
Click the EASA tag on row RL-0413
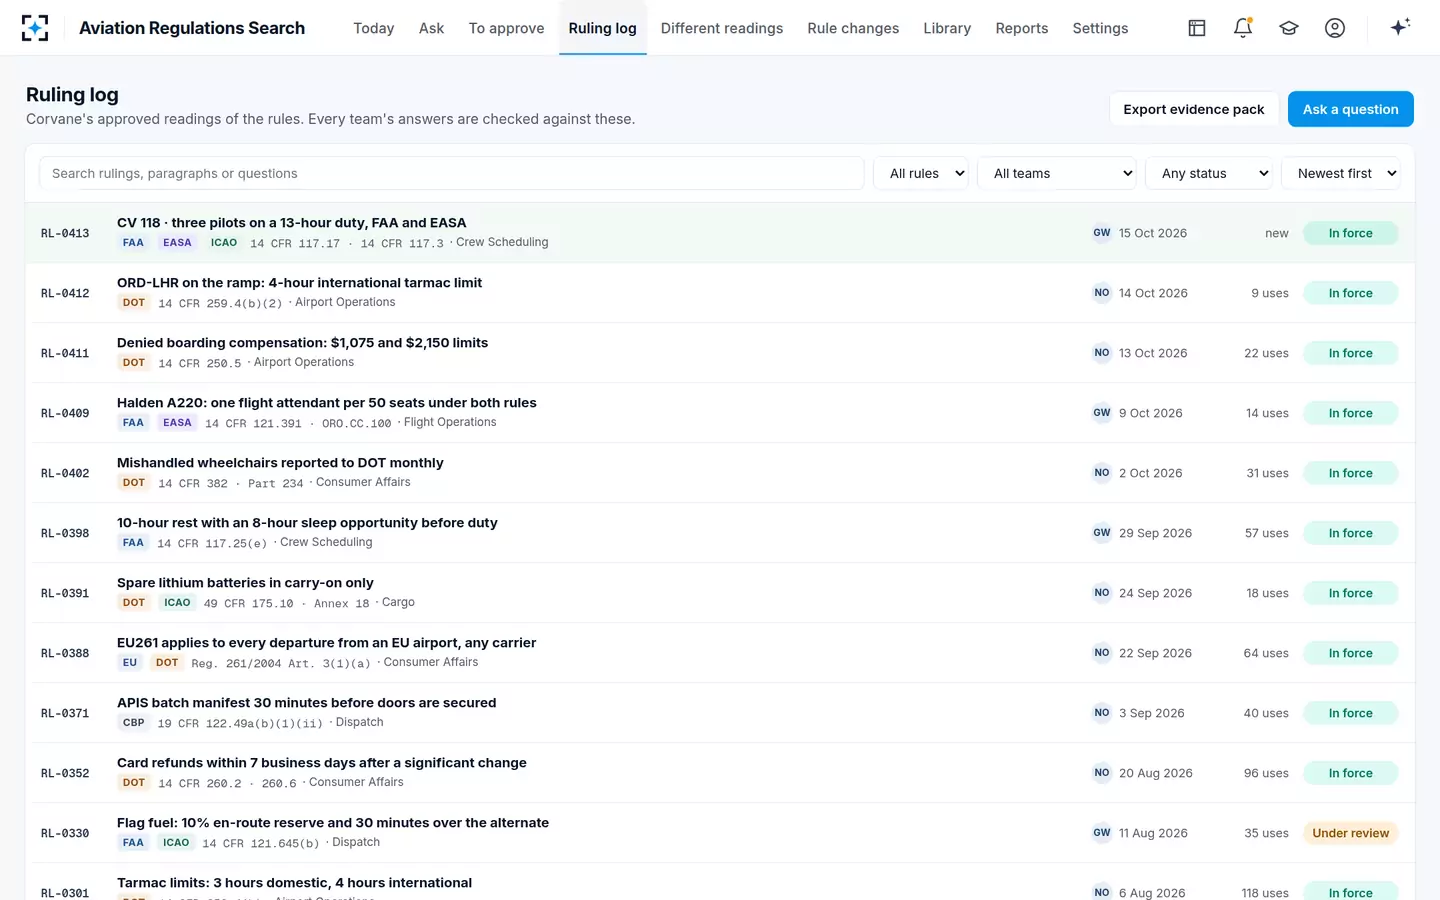177,243
